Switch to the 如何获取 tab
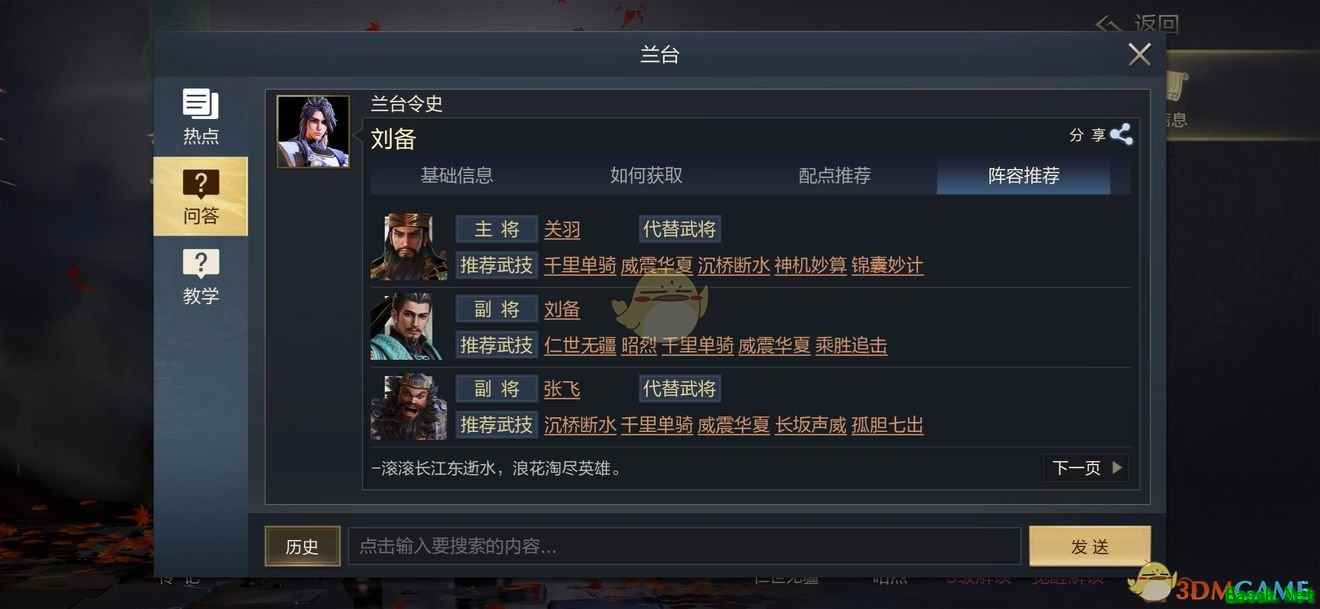Screen dimensions: 1320x609 click(x=646, y=175)
